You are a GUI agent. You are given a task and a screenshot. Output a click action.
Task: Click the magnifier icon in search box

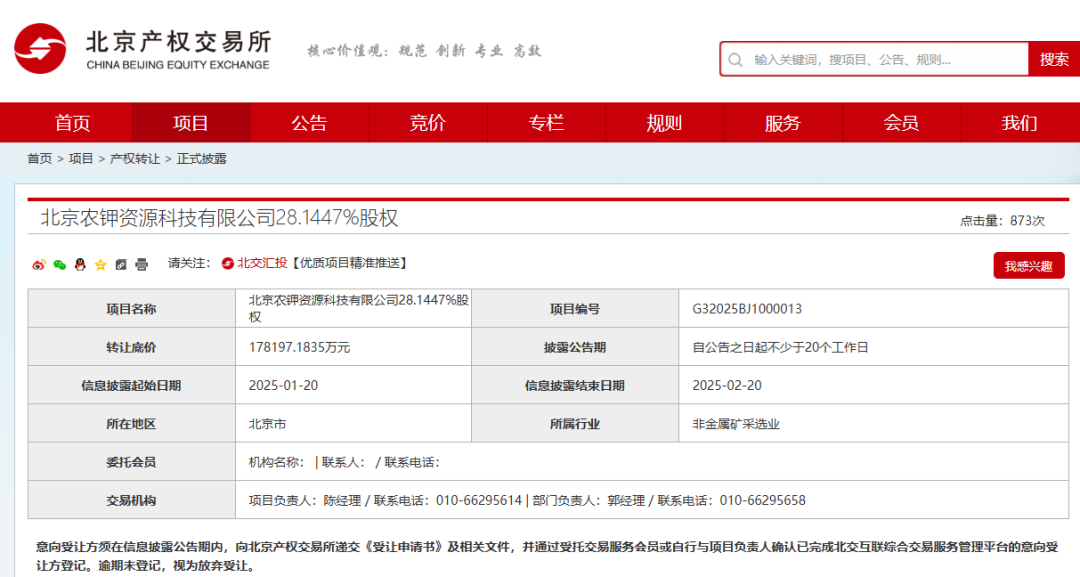[x=736, y=60]
